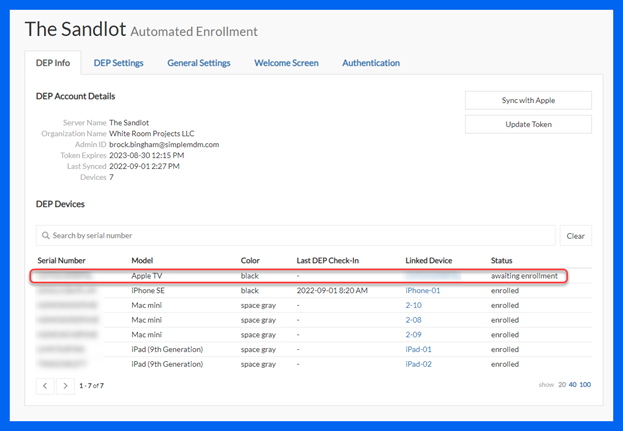
Task: Click the White Room Projects LLC organization name
Action: coord(152,133)
